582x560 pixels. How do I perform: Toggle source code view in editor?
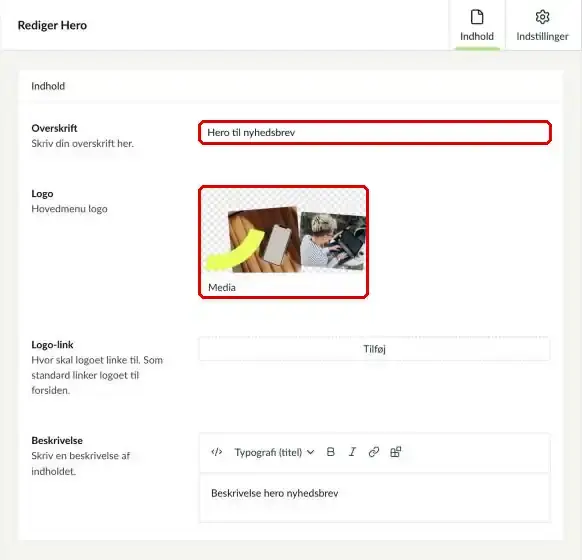[x=217, y=452]
